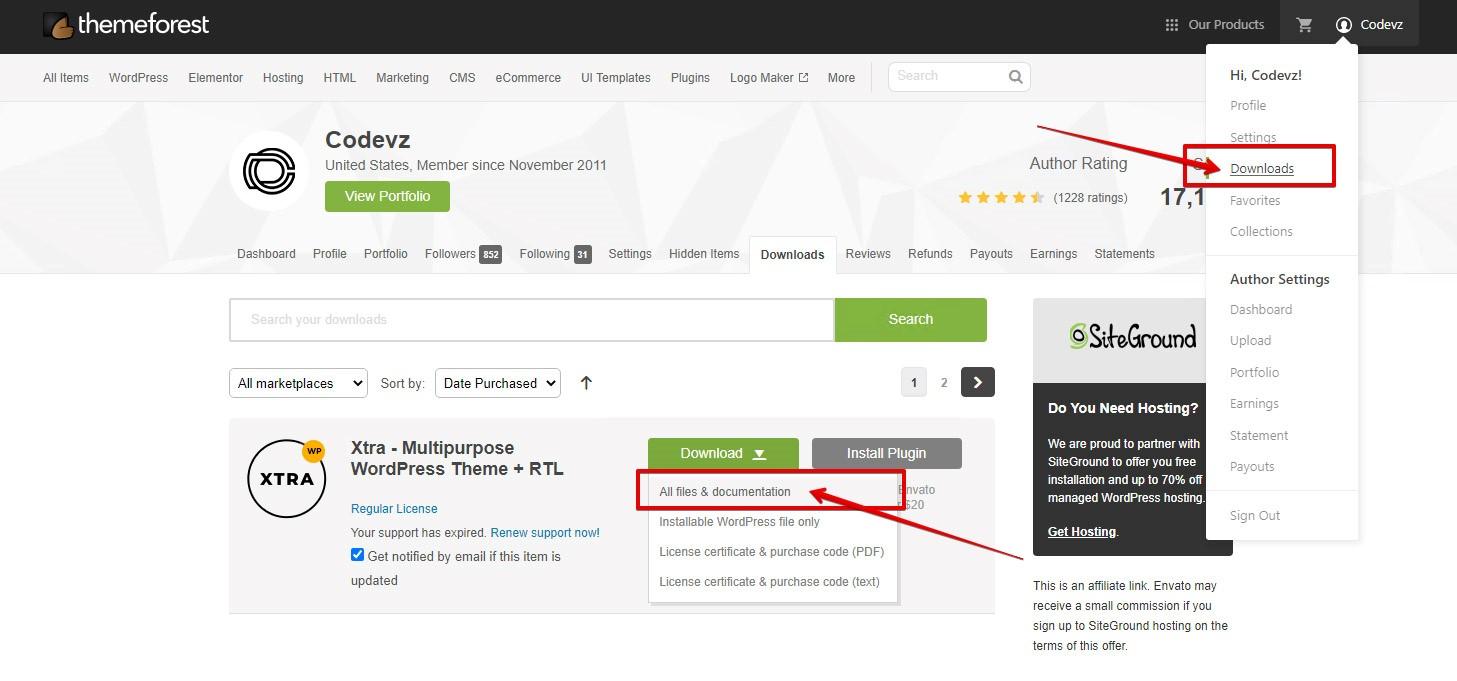Open Downloads in the user menu
This screenshot has height=681, width=1457.
coord(1261,169)
